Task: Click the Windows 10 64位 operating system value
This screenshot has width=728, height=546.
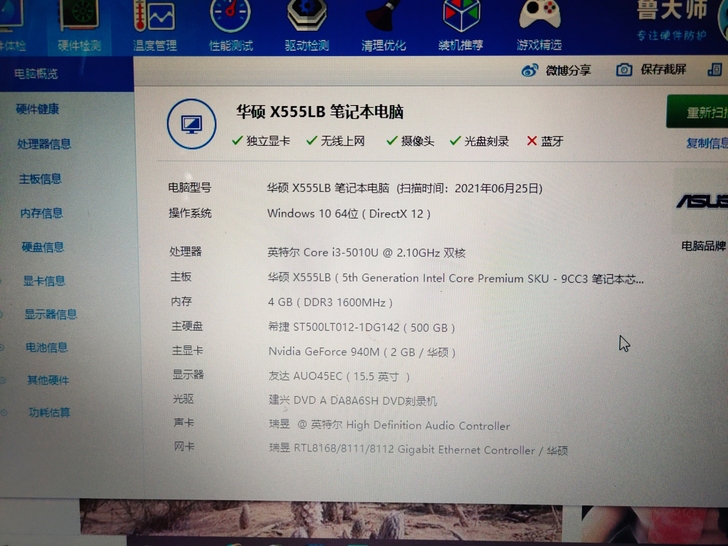Action: pos(349,214)
